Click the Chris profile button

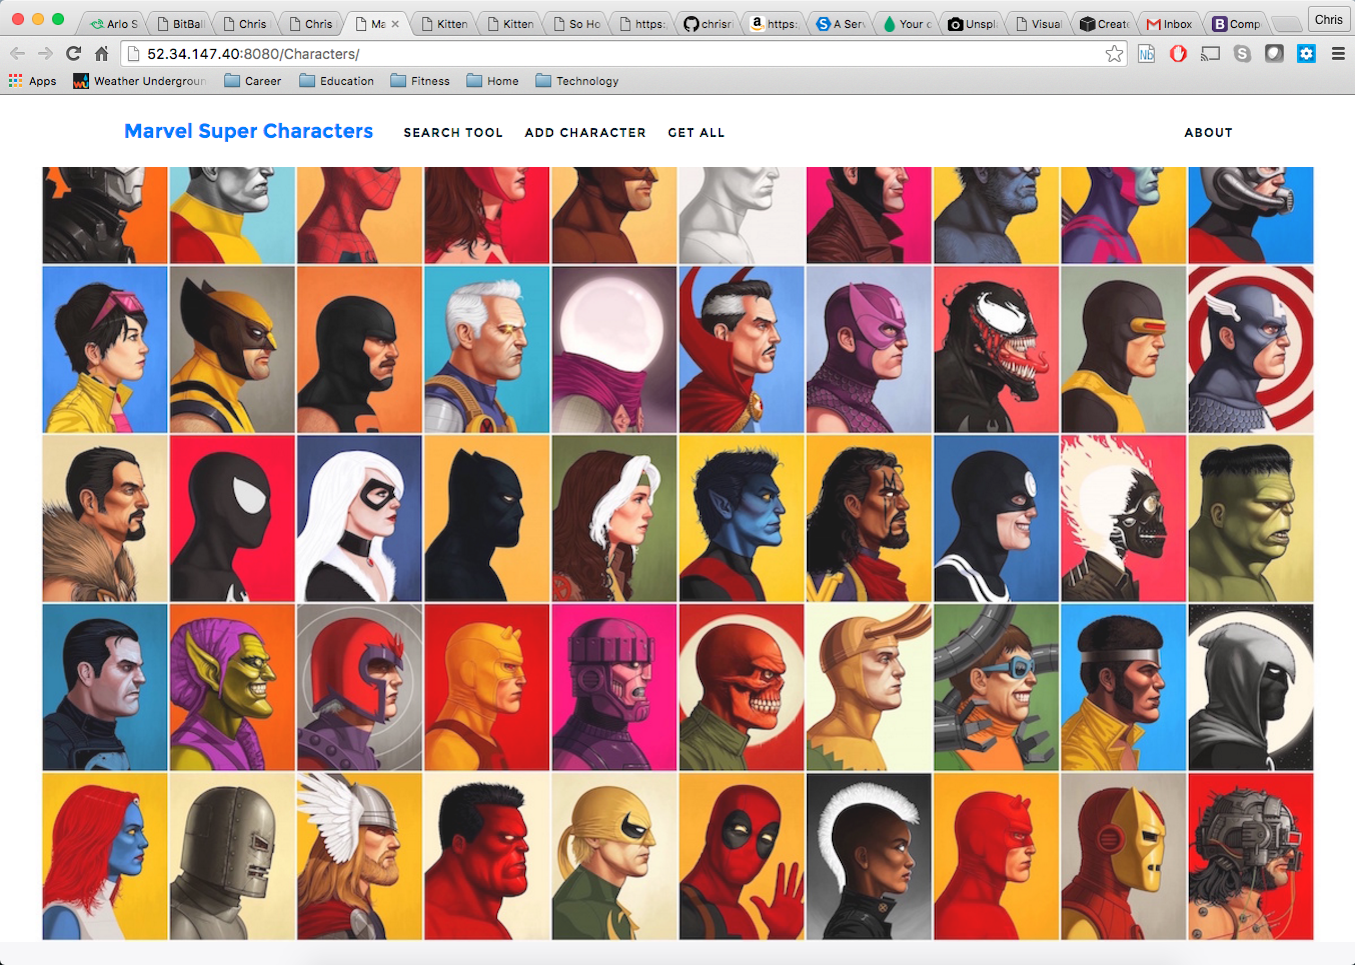tap(1328, 19)
